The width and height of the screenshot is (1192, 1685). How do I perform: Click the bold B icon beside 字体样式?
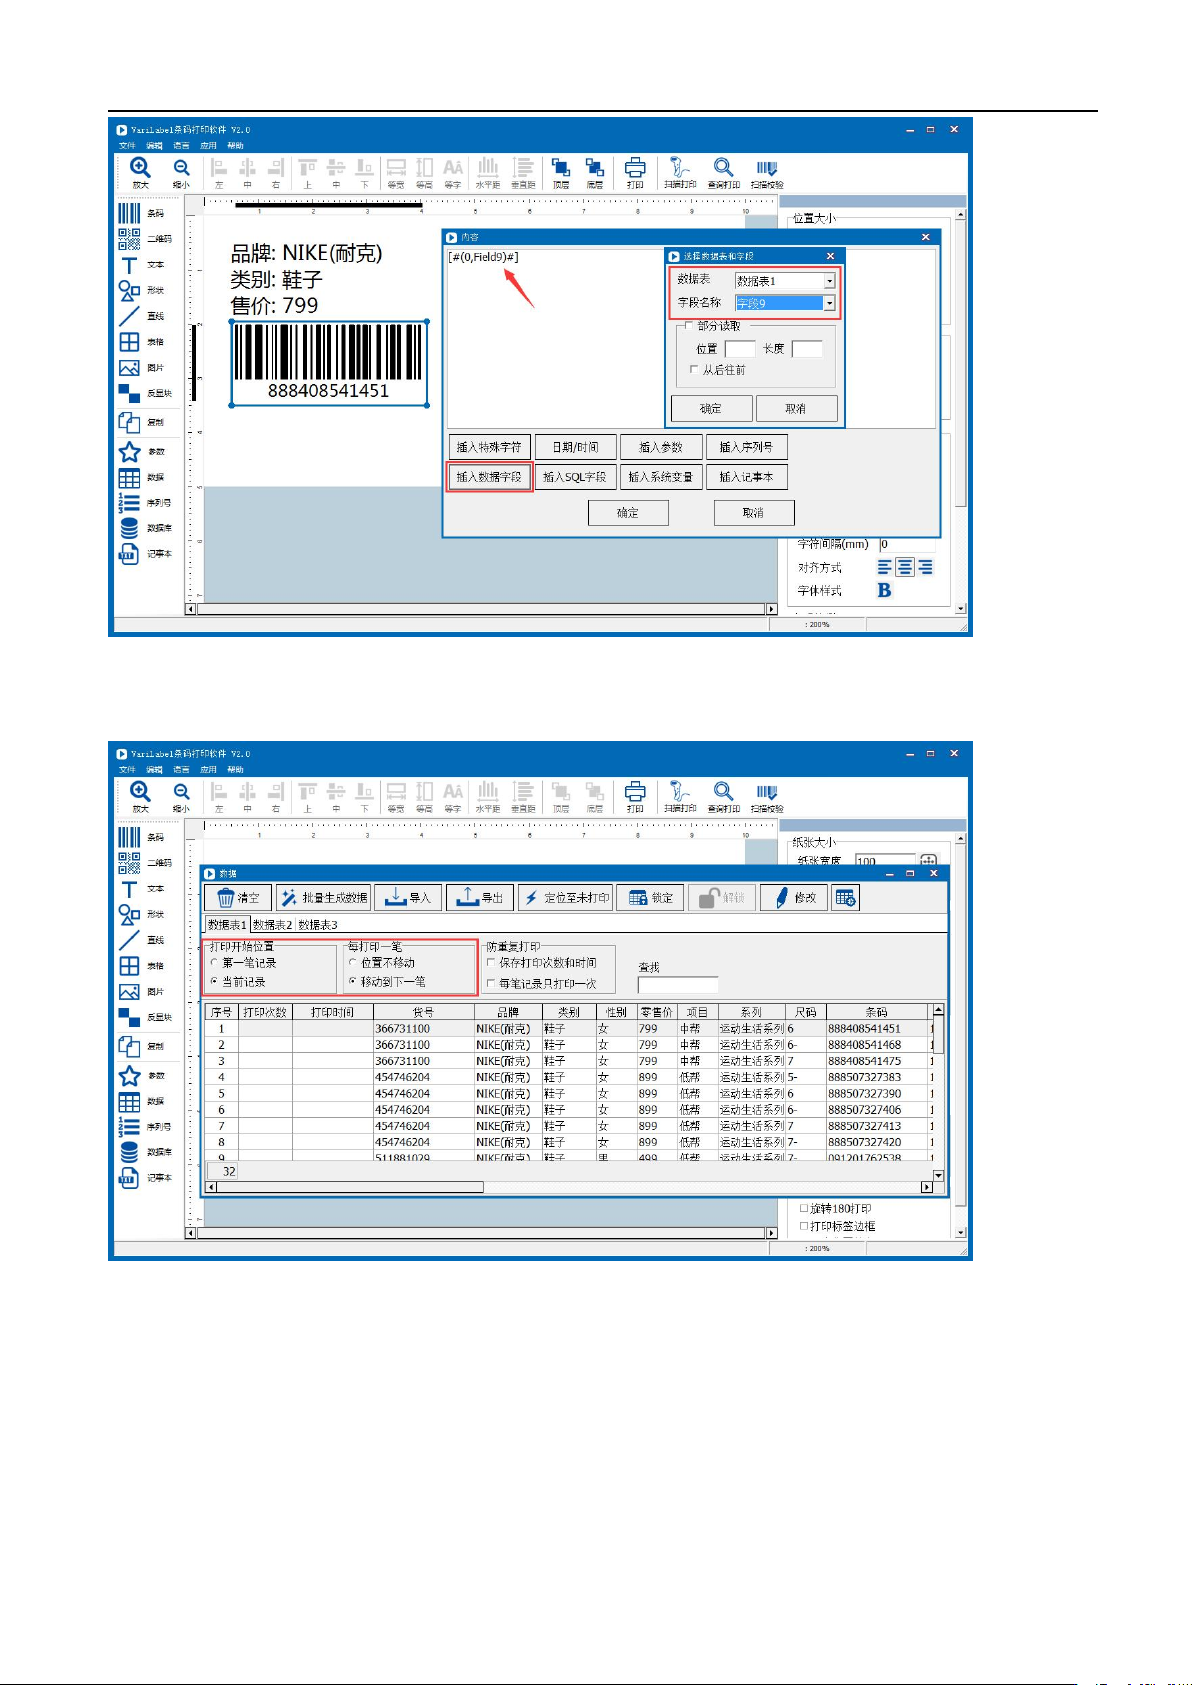pos(884,590)
